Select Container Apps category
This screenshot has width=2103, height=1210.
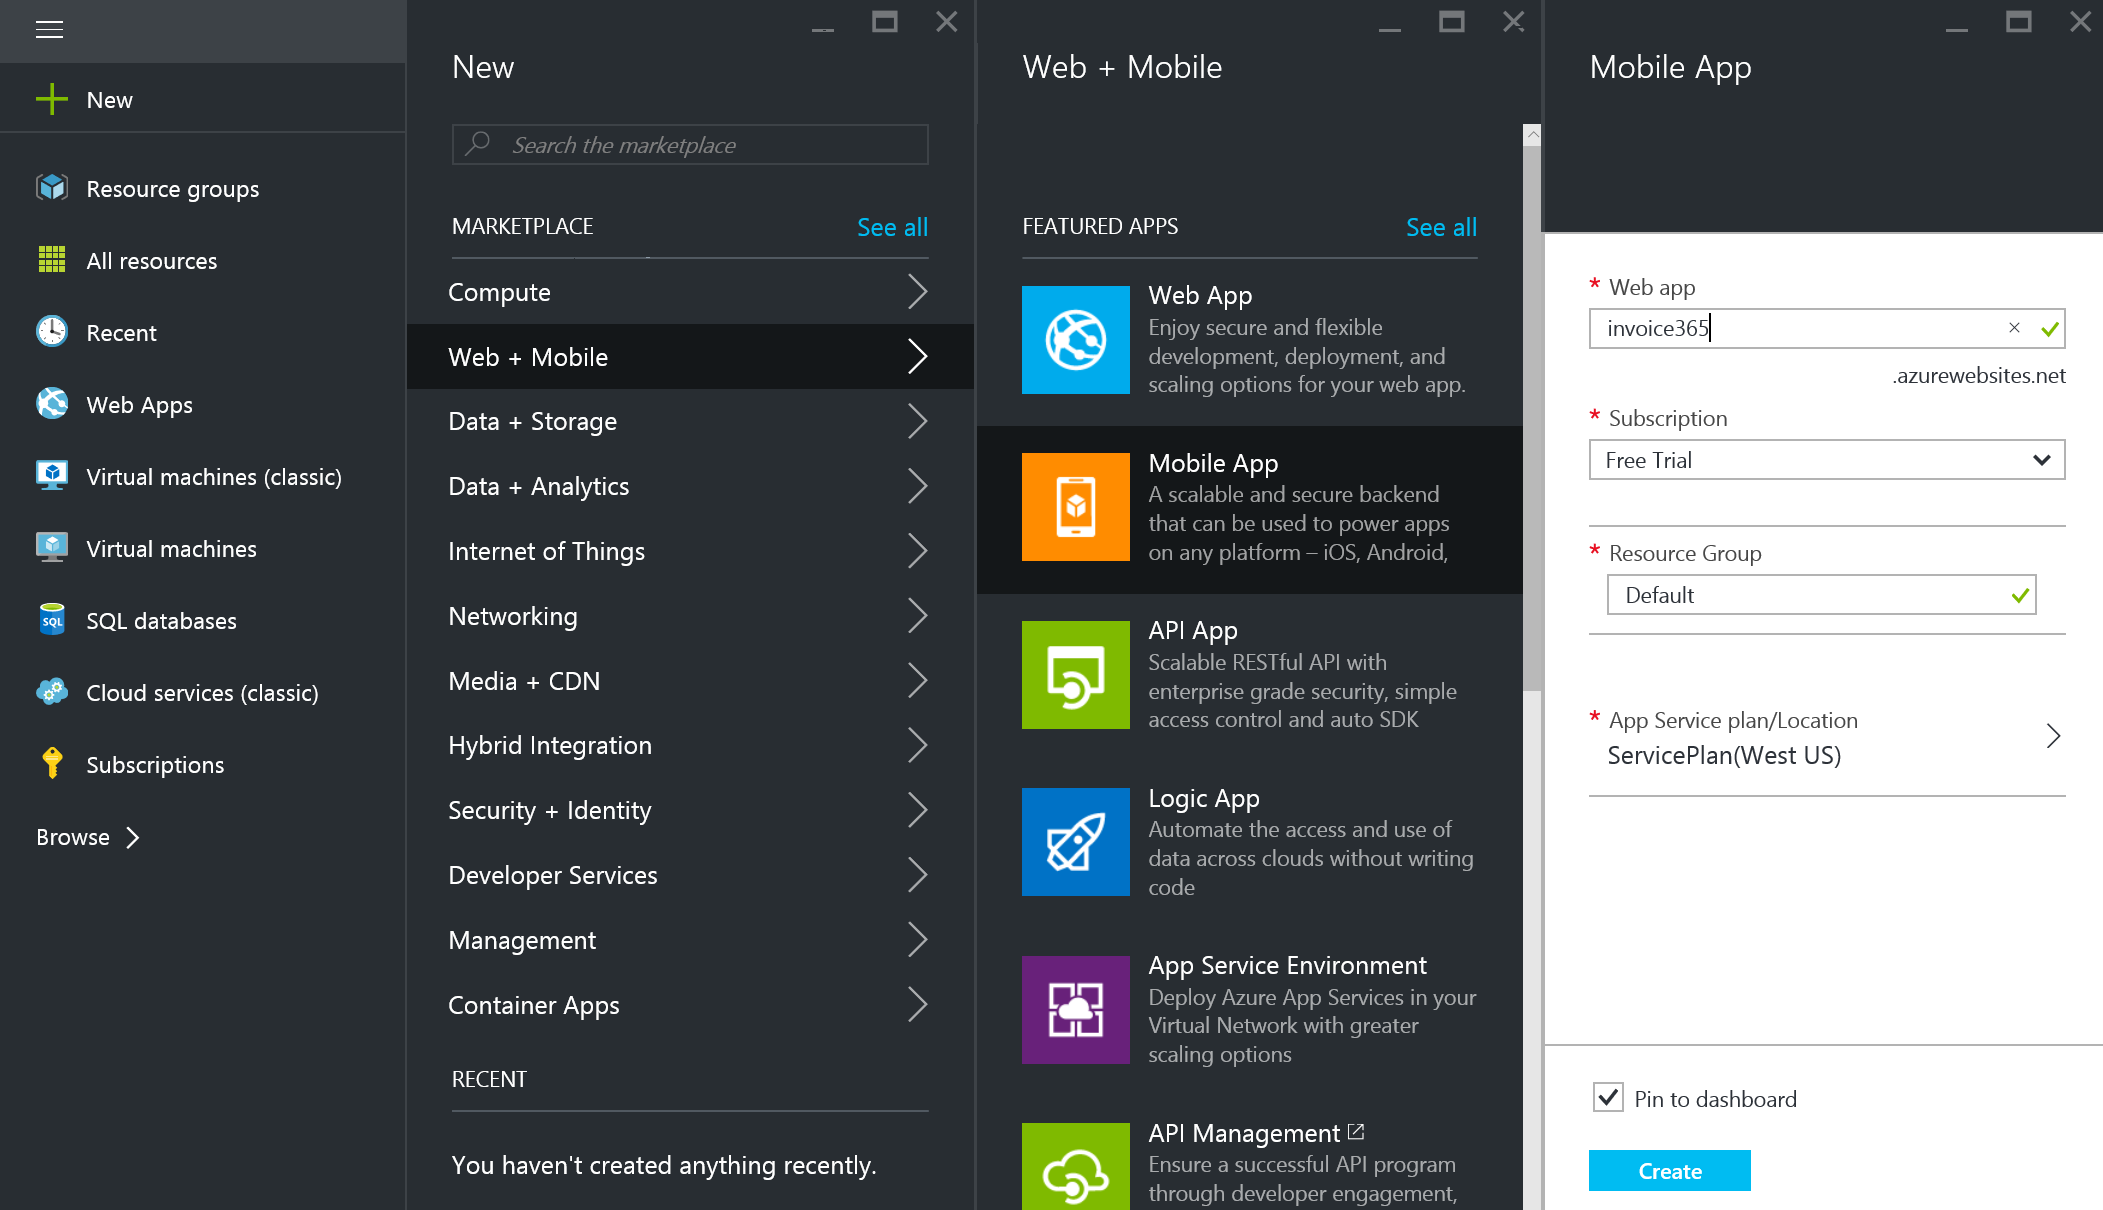click(690, 1005)
